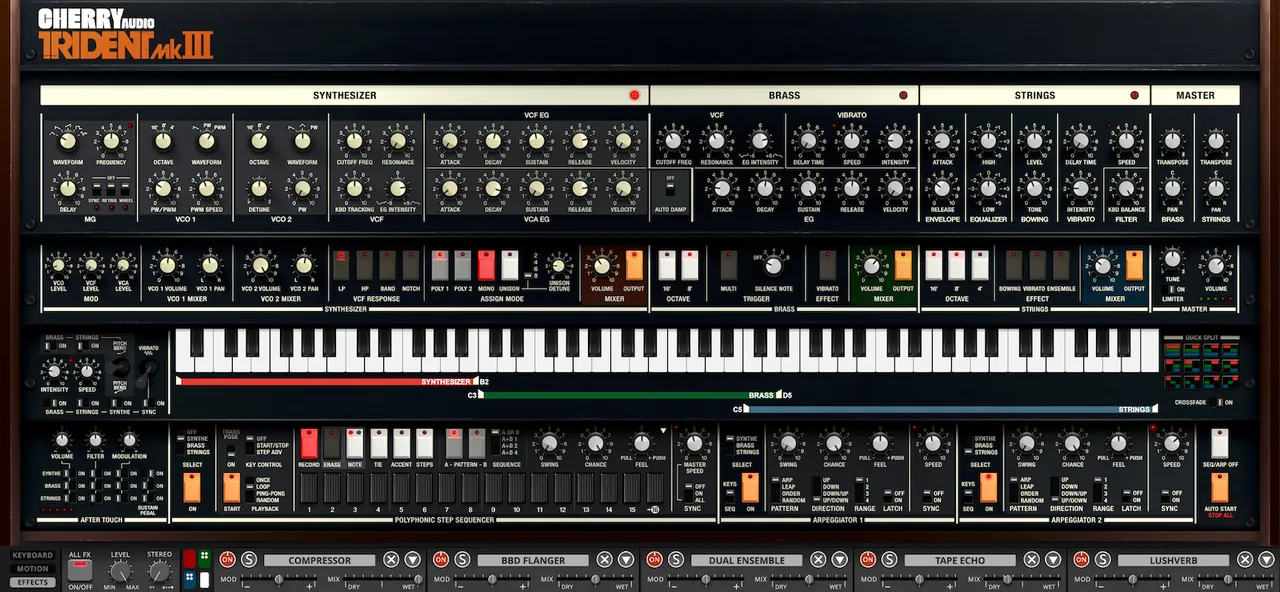This screenshot has height=592, width=1280.
Task: Select the Strings section header
Action: 1034,96
